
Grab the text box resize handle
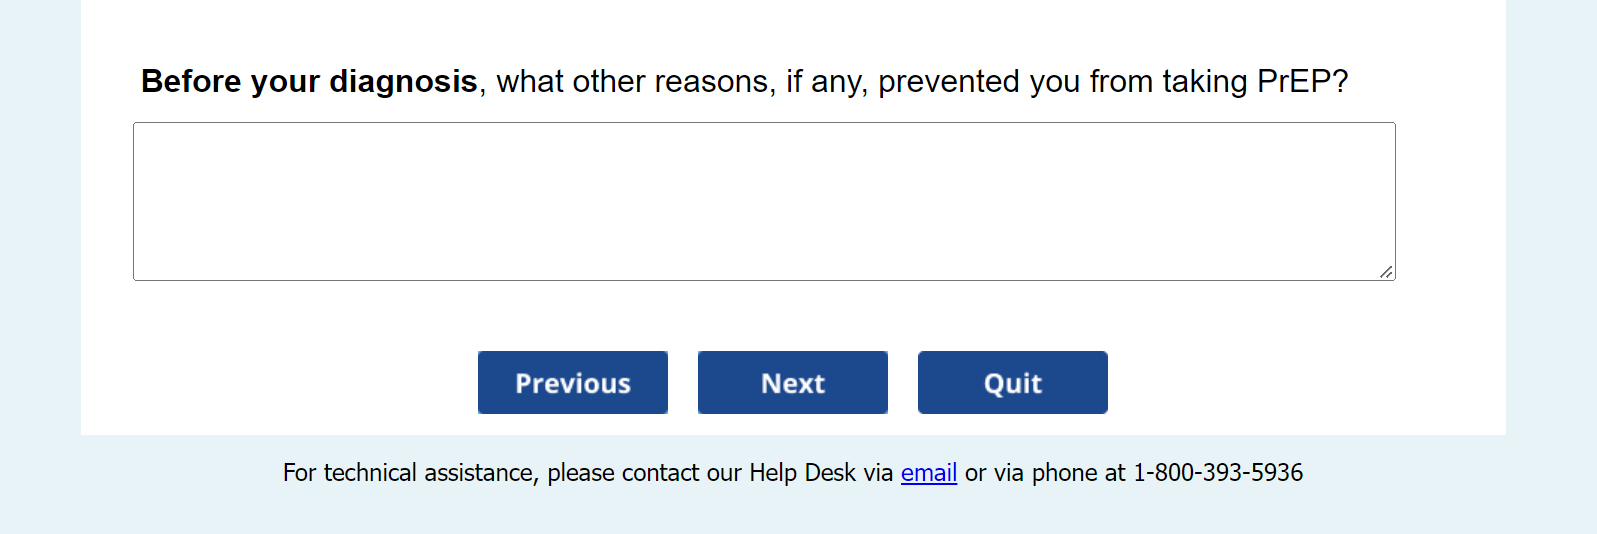[1386, 272]
